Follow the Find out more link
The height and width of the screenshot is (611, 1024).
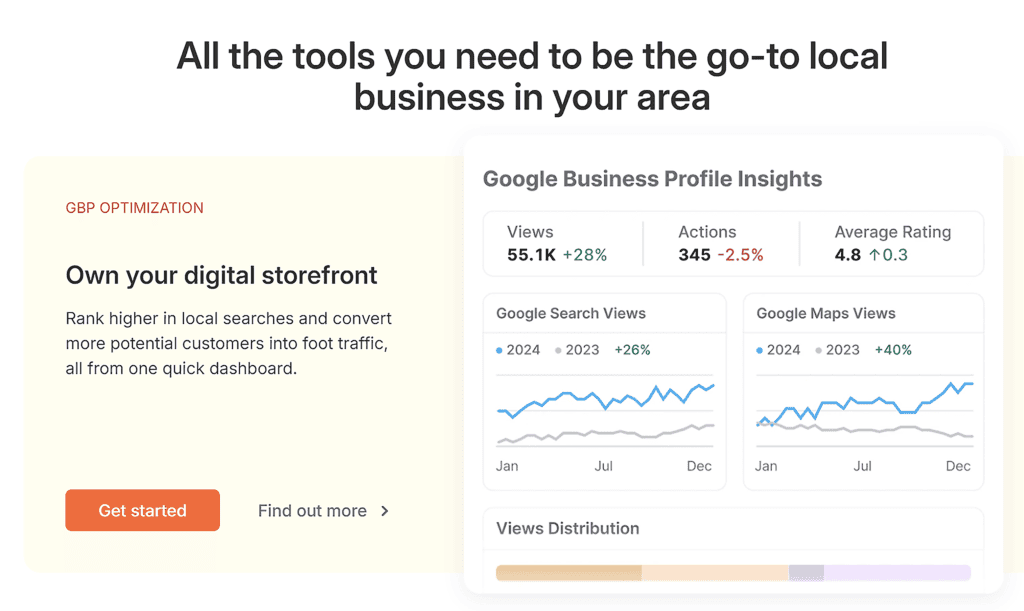click(311, 510)
